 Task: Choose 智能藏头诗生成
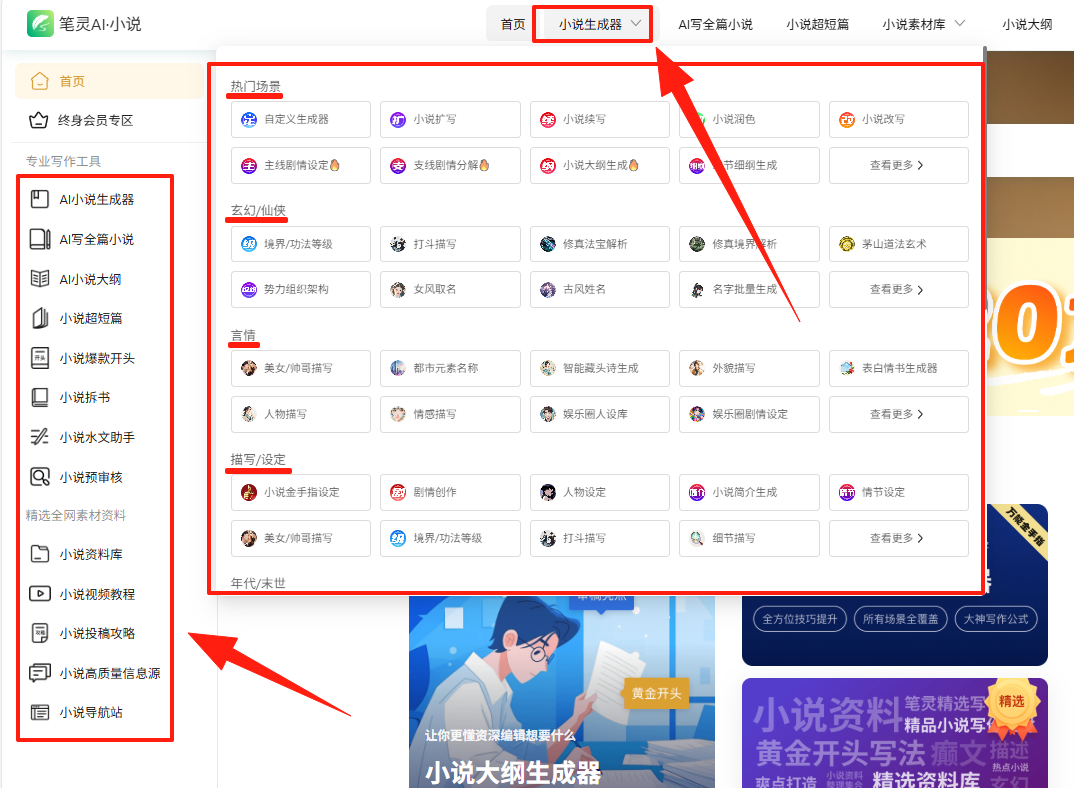point(599,368)
